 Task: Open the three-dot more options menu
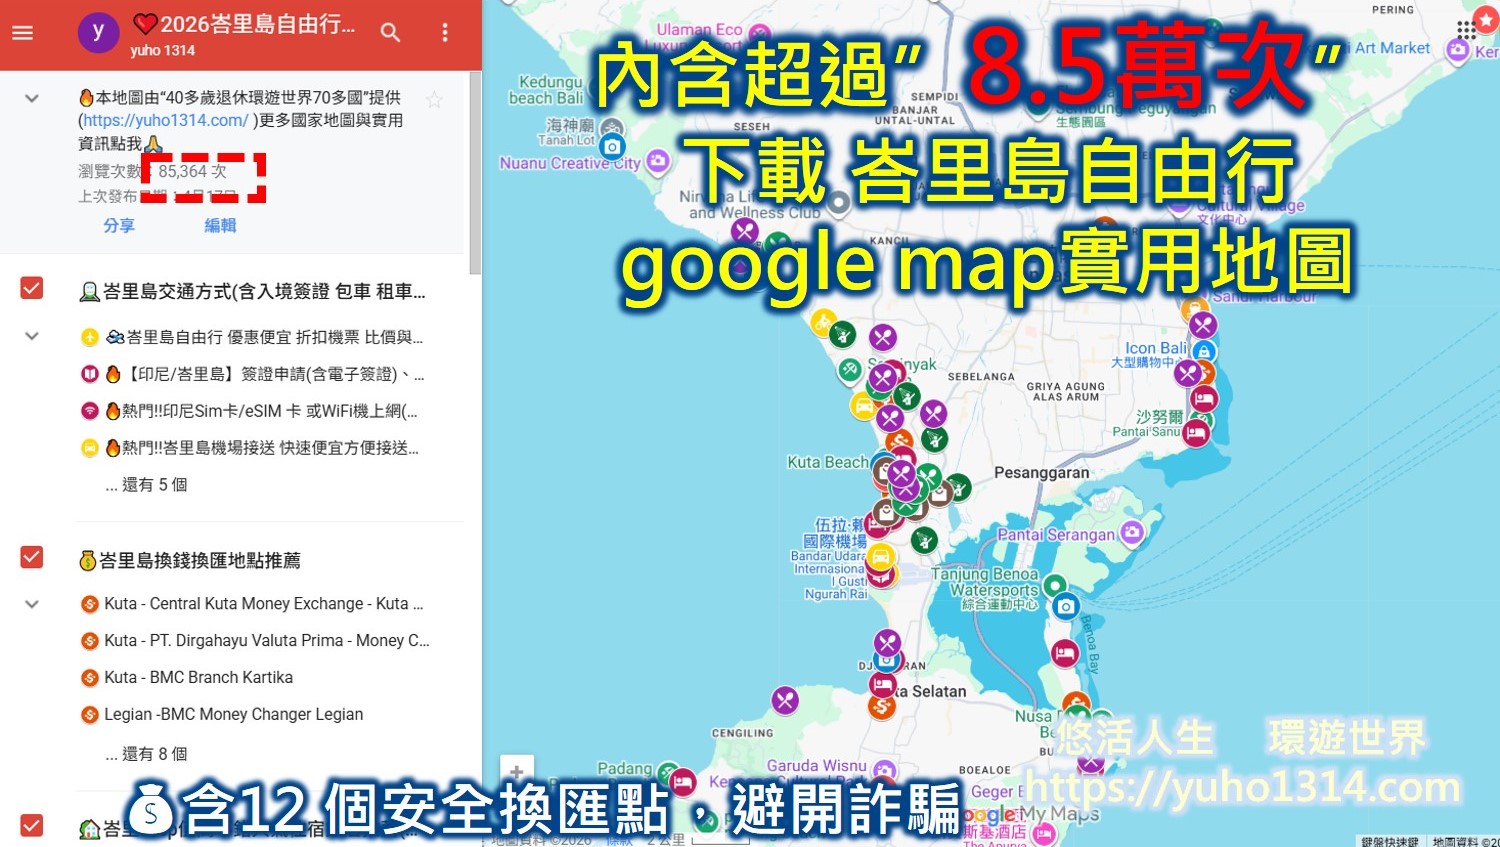445,33
